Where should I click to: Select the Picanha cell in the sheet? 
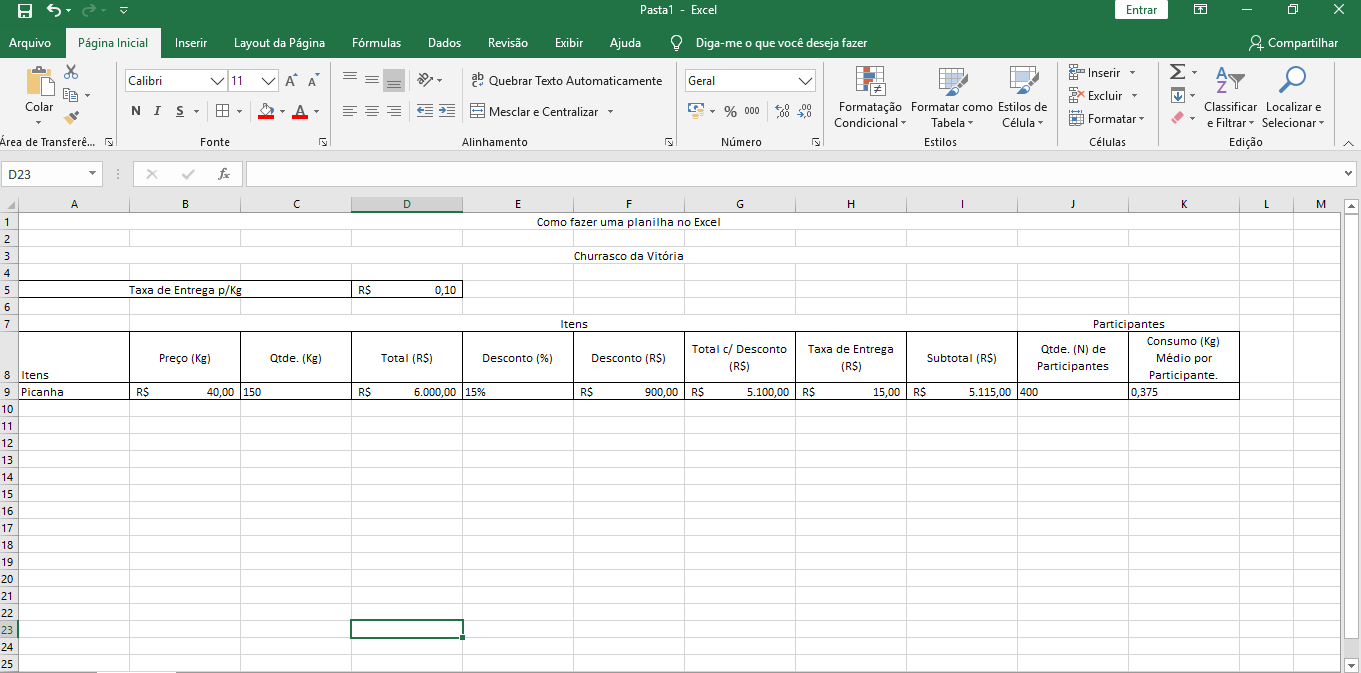pyautogui.click(x=74, y=392)
